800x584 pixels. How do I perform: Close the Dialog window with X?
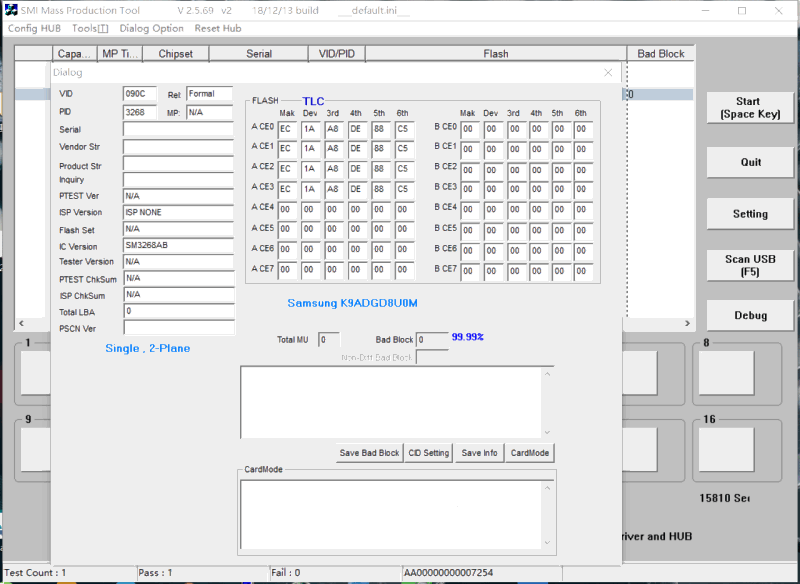point(608,73)
